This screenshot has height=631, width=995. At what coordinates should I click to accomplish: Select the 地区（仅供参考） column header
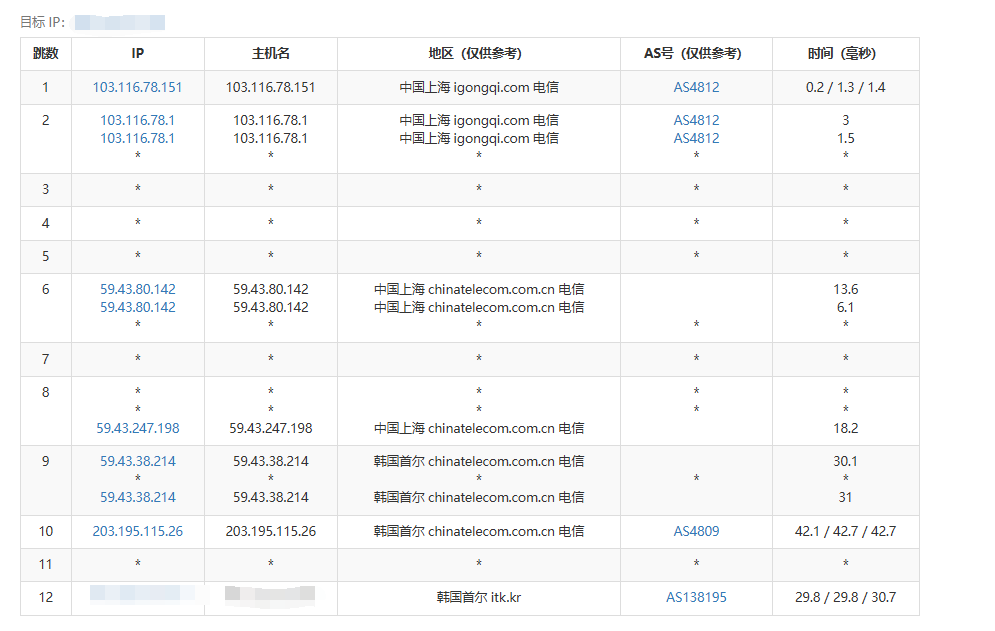pyautogui.click(x=478, y=54)
